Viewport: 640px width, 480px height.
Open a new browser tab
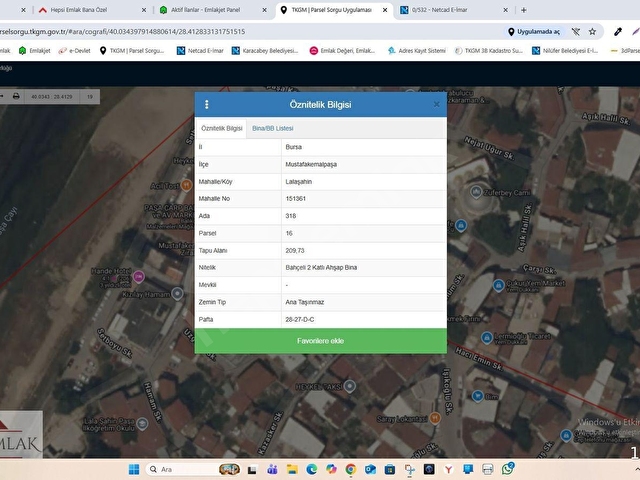pos(524,10)
